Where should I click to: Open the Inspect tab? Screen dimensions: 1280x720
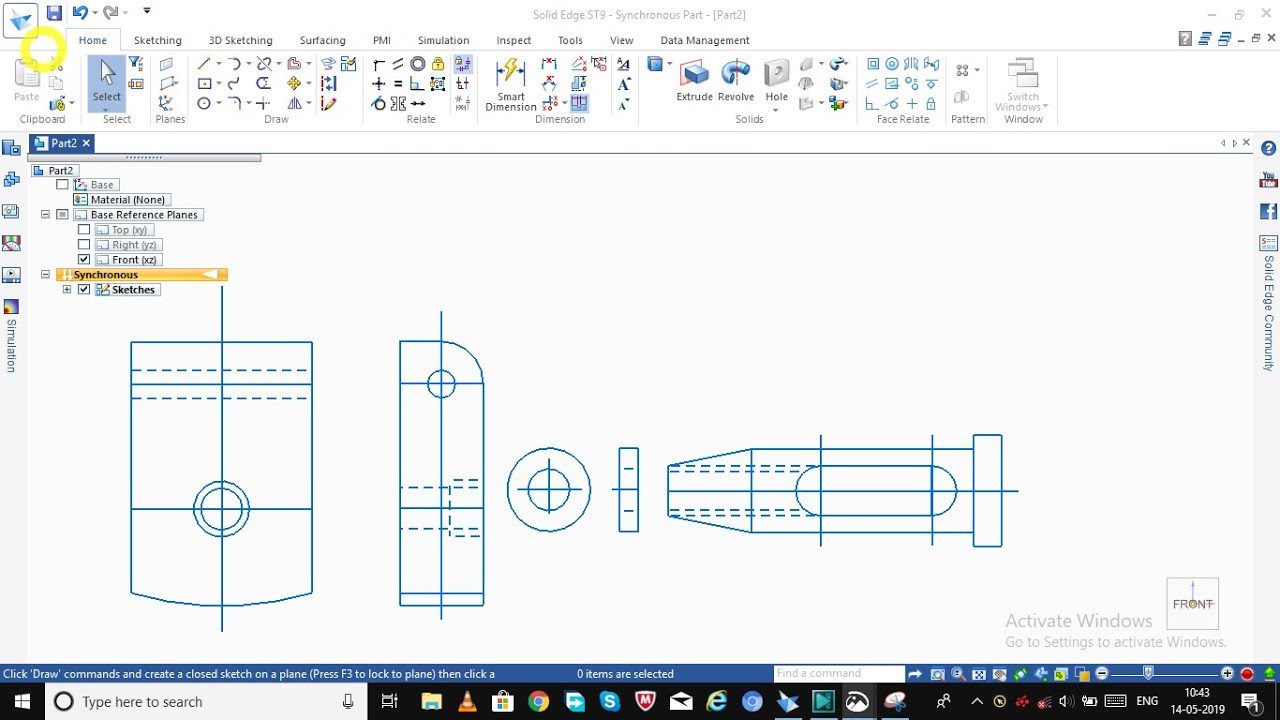514,40
